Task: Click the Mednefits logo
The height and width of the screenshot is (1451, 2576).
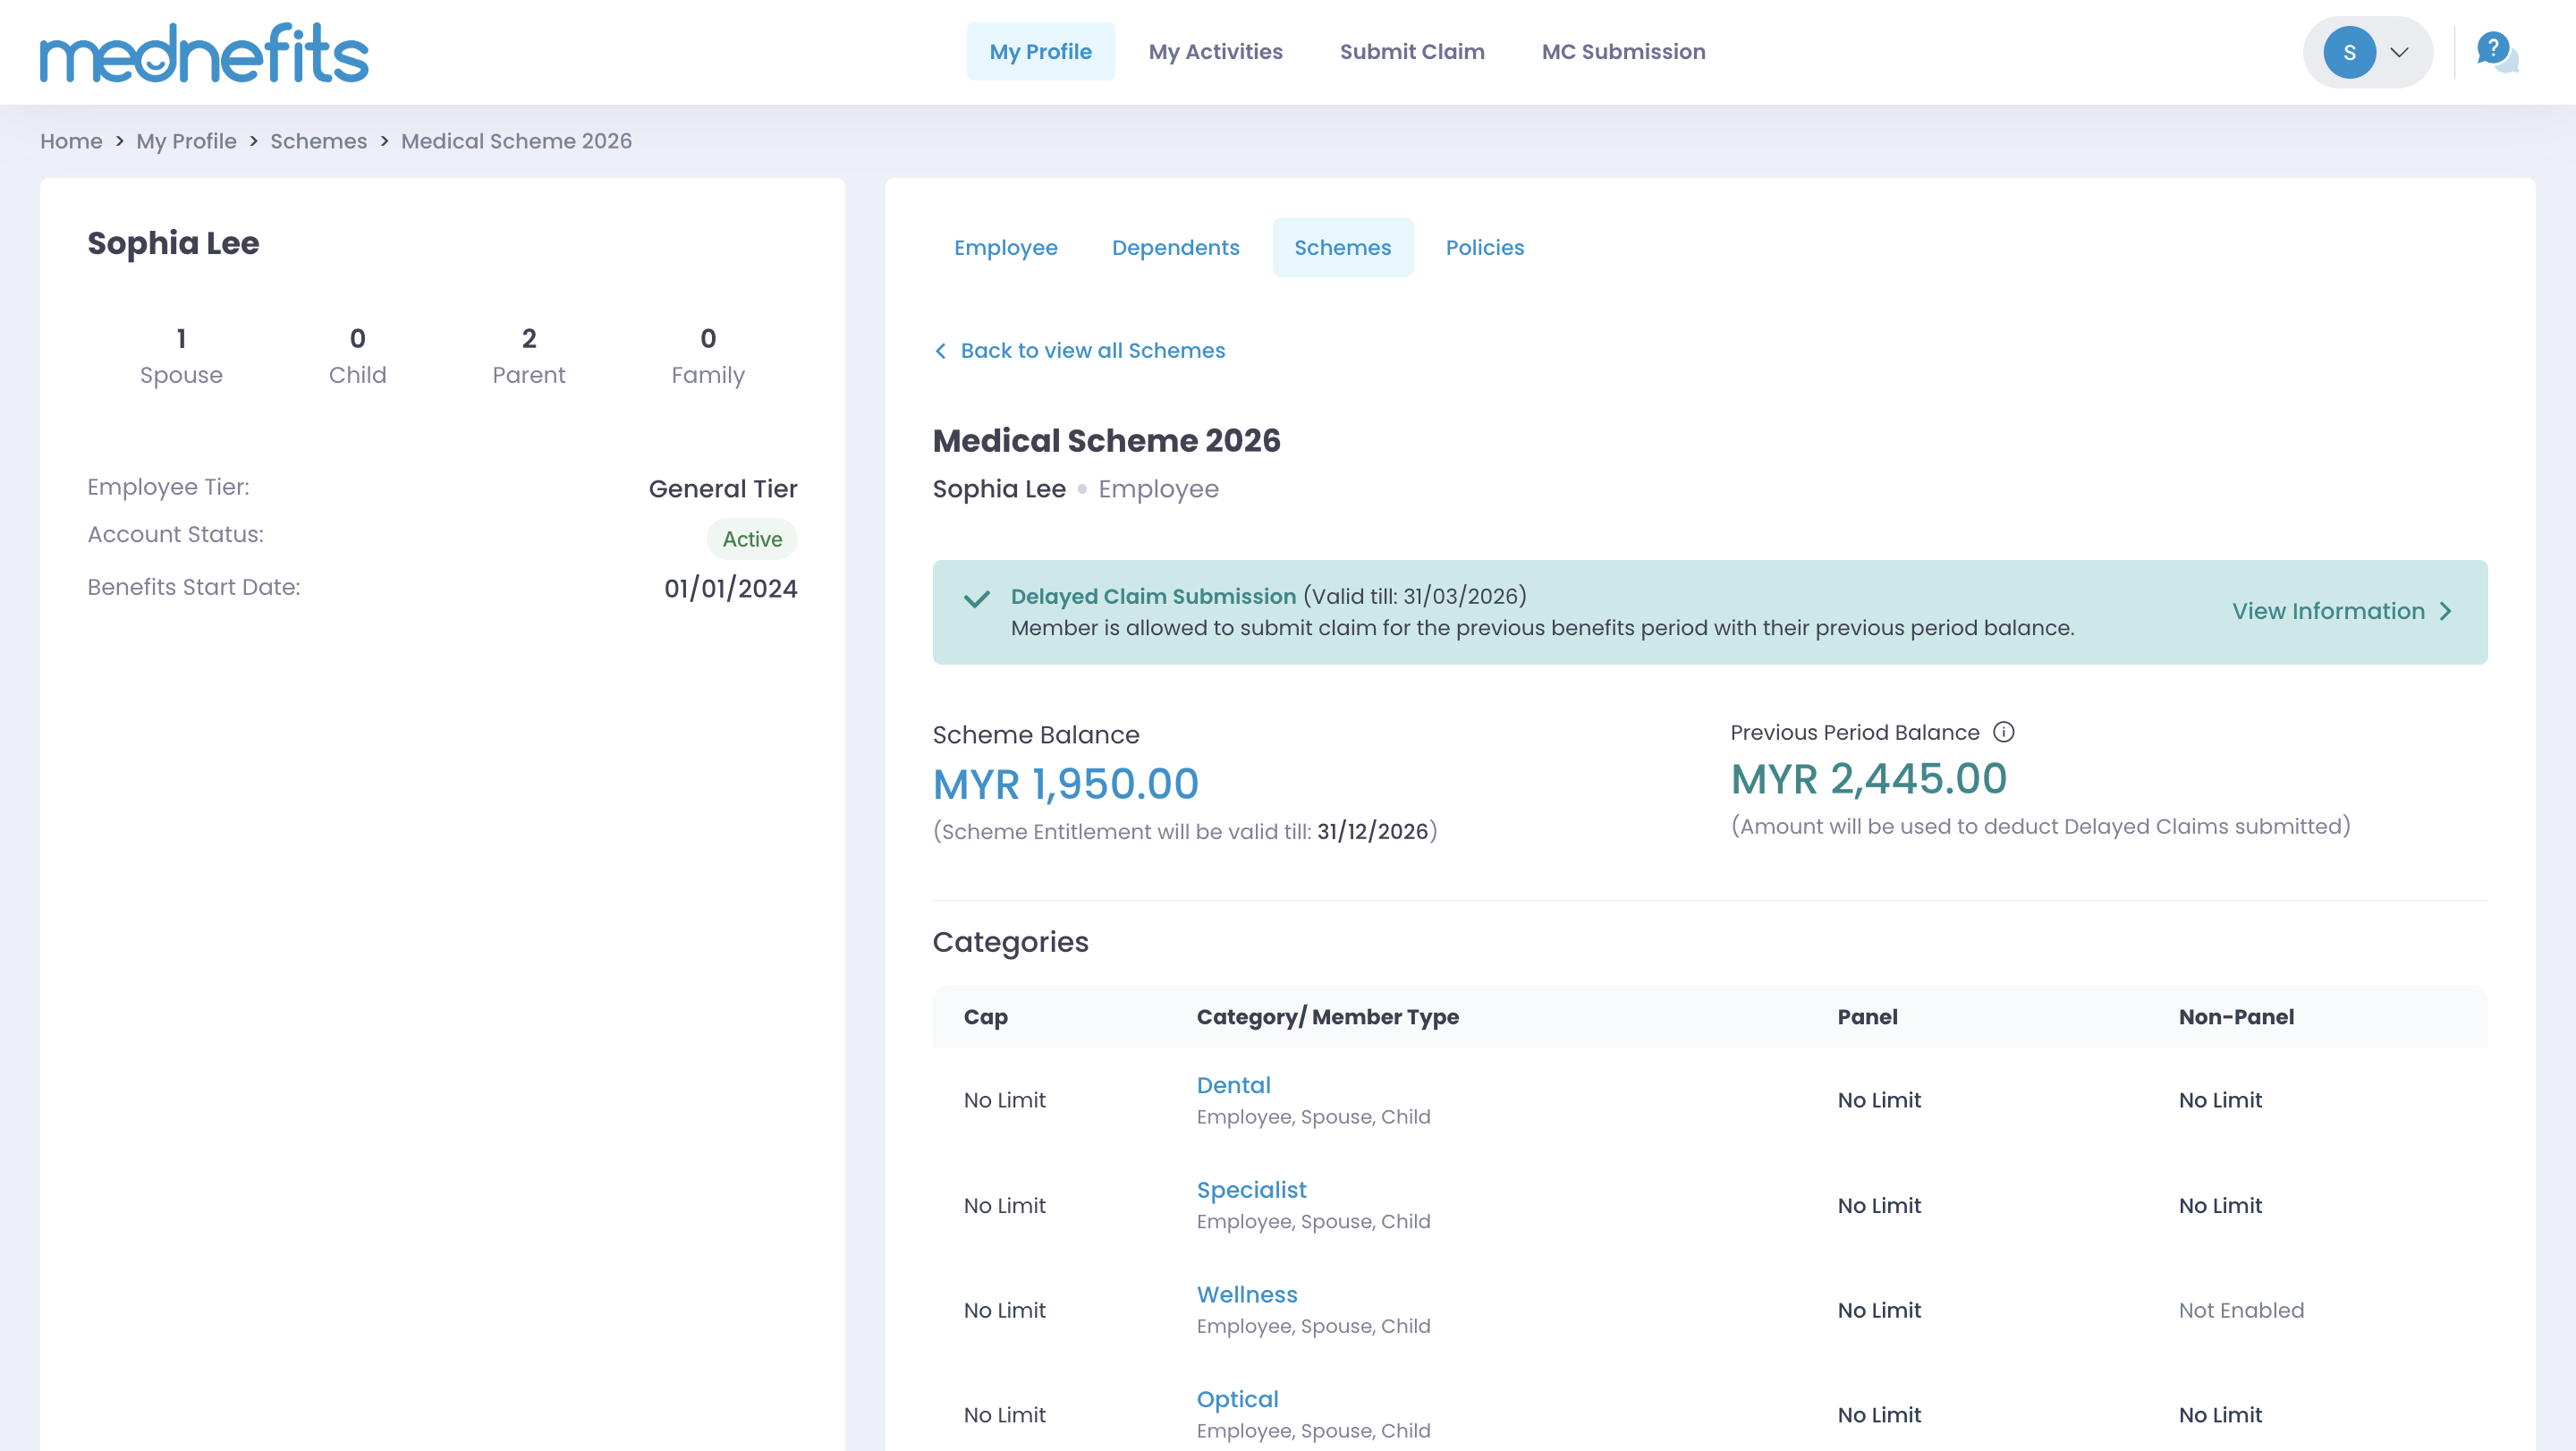Action: [204, 53]
